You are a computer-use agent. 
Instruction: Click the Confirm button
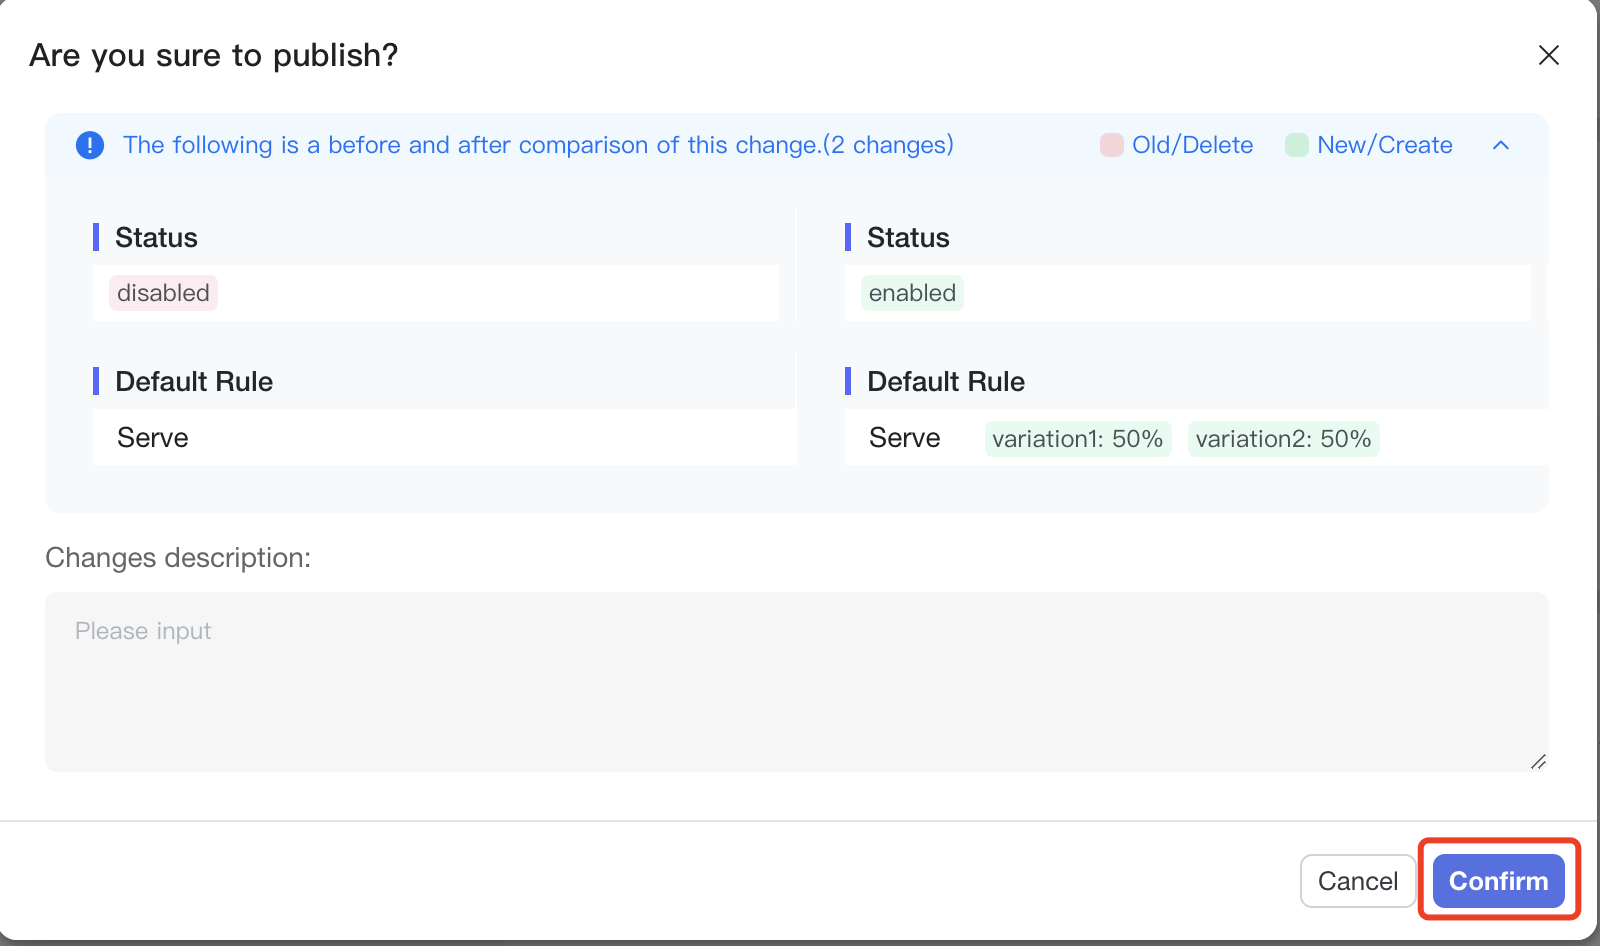click(1498, 881)
